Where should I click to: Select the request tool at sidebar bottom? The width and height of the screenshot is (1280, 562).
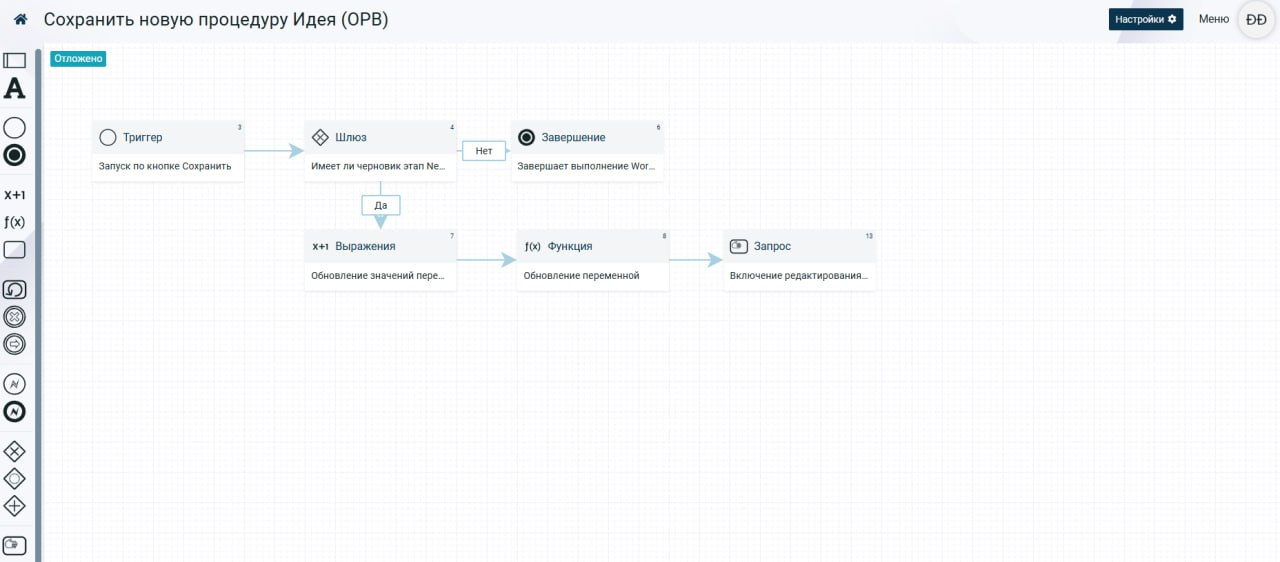[x=15, y=545]
